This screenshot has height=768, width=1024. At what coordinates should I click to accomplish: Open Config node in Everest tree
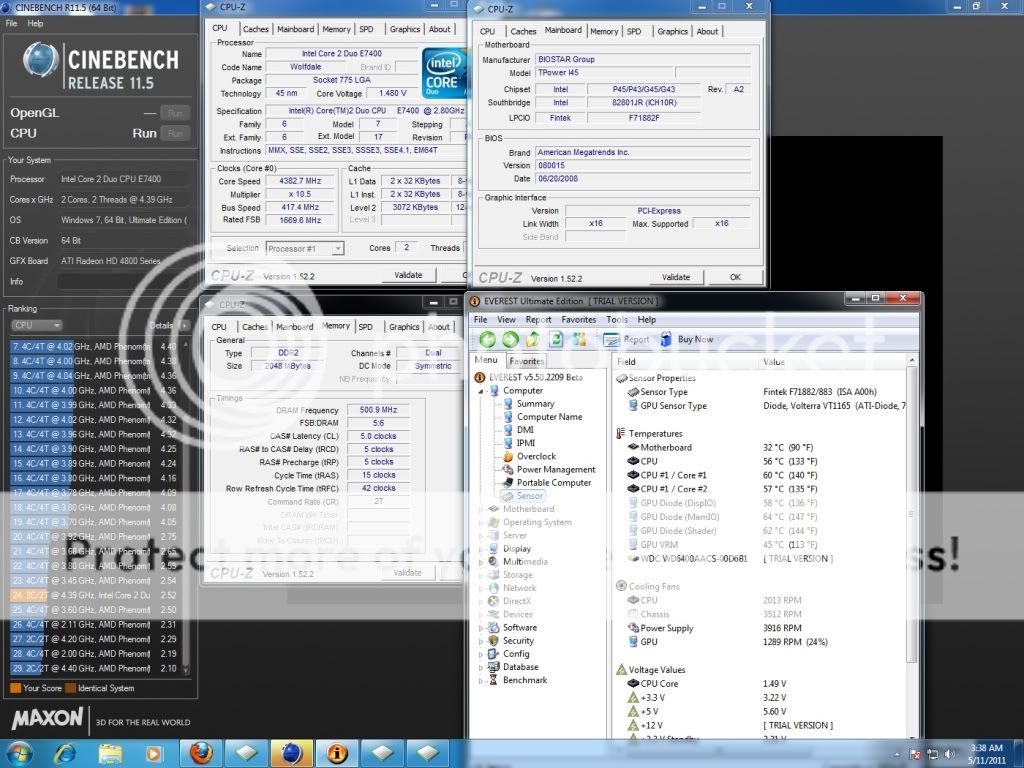(516, 654)
